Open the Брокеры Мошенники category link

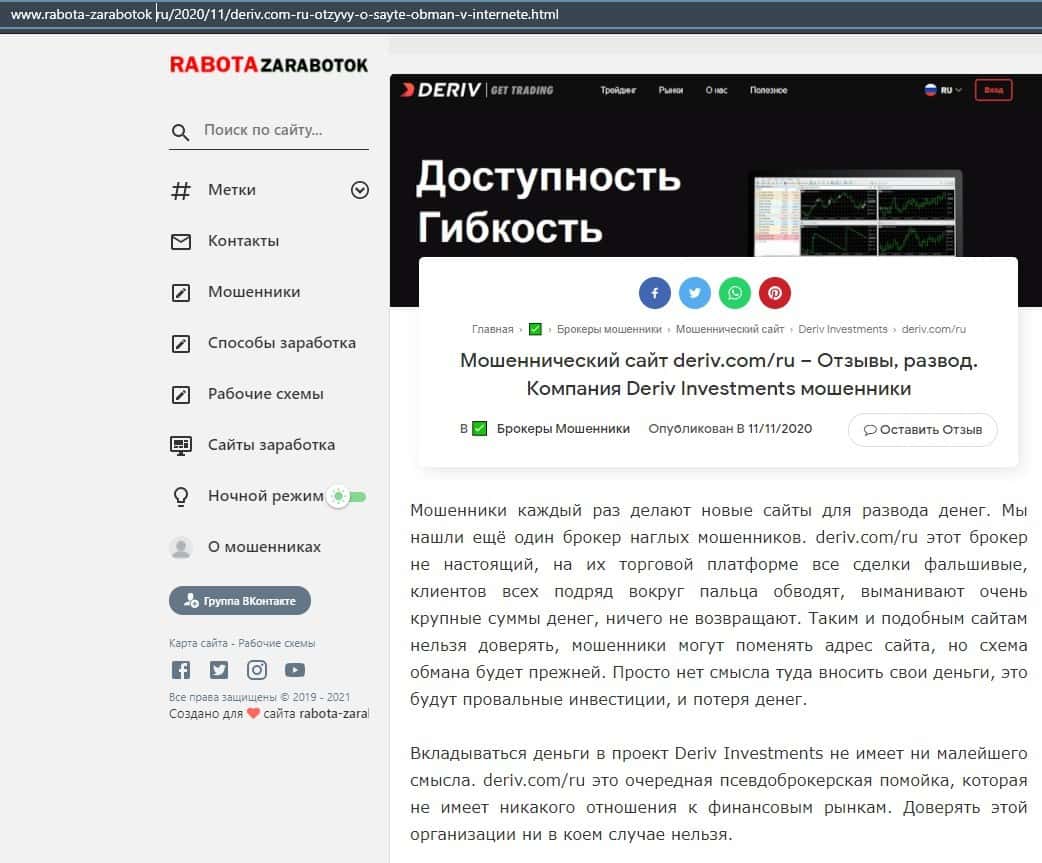pos(563,429)
